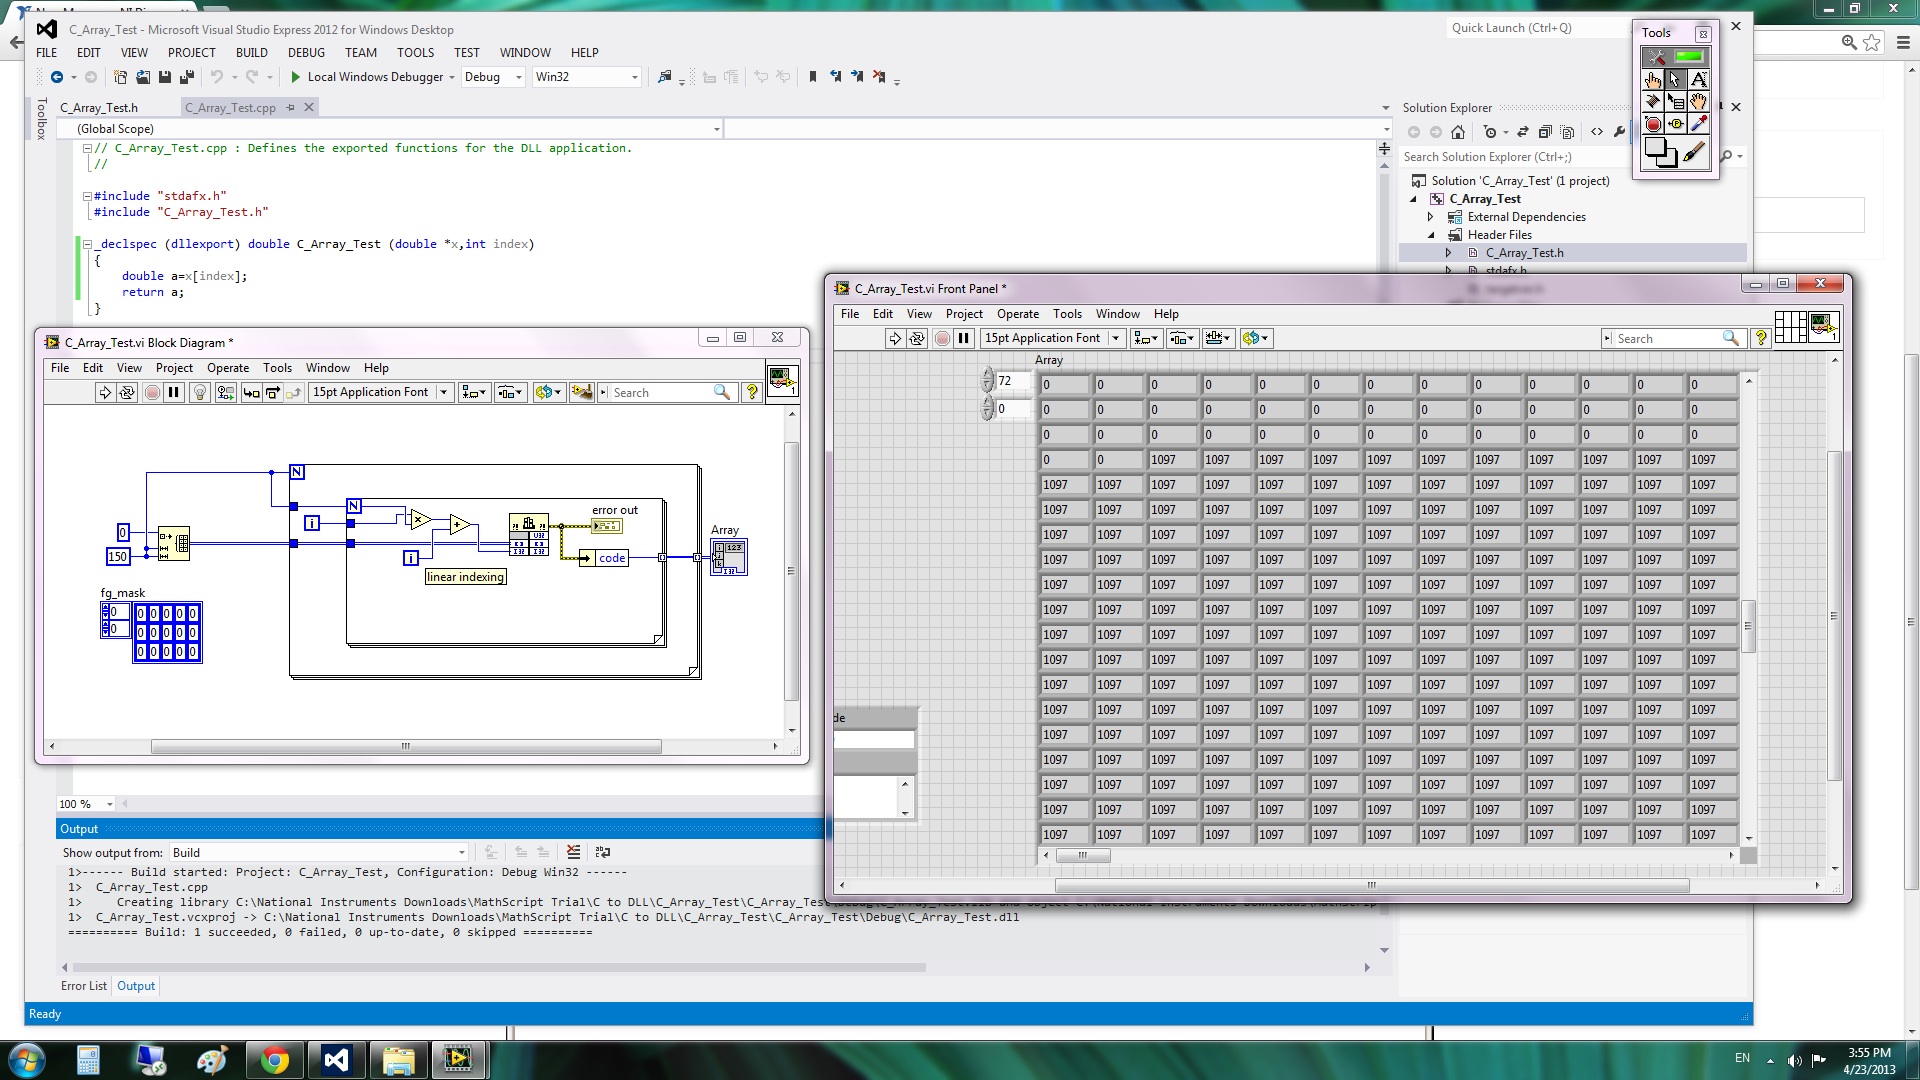
Task: Click the foreground color swatch in Tools palette
Action: [x=1656, y=148]
